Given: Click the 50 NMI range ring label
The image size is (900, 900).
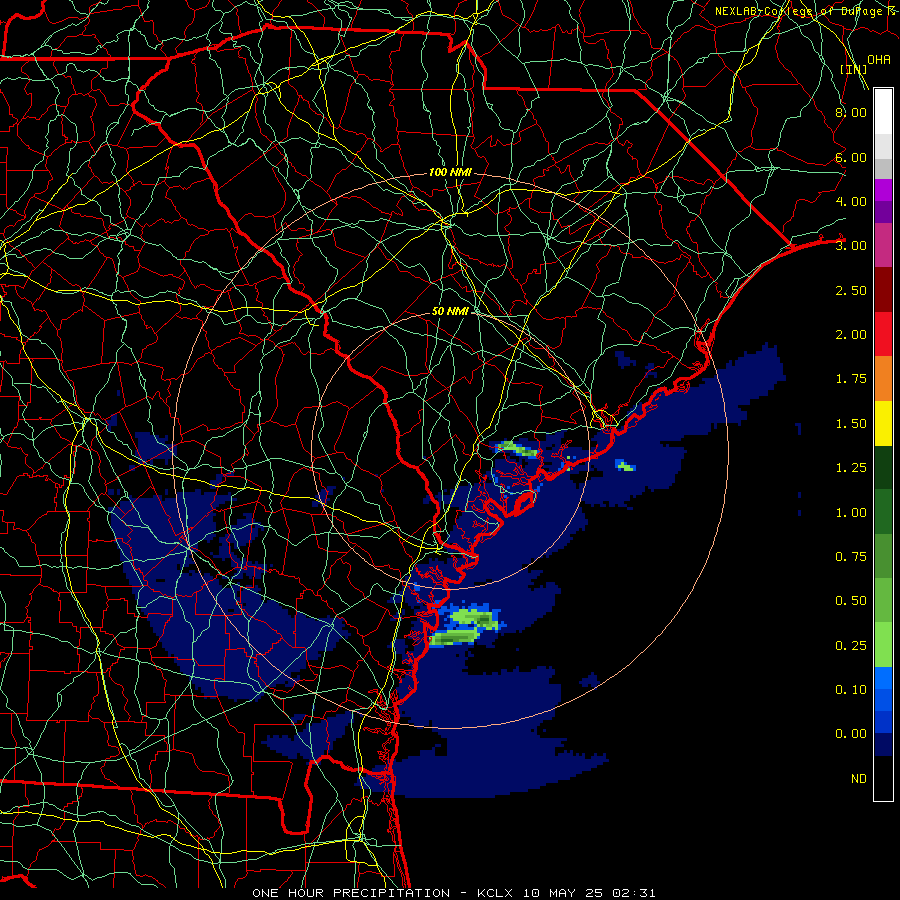Looking at the screenshot, I should (x=450, y=311).
